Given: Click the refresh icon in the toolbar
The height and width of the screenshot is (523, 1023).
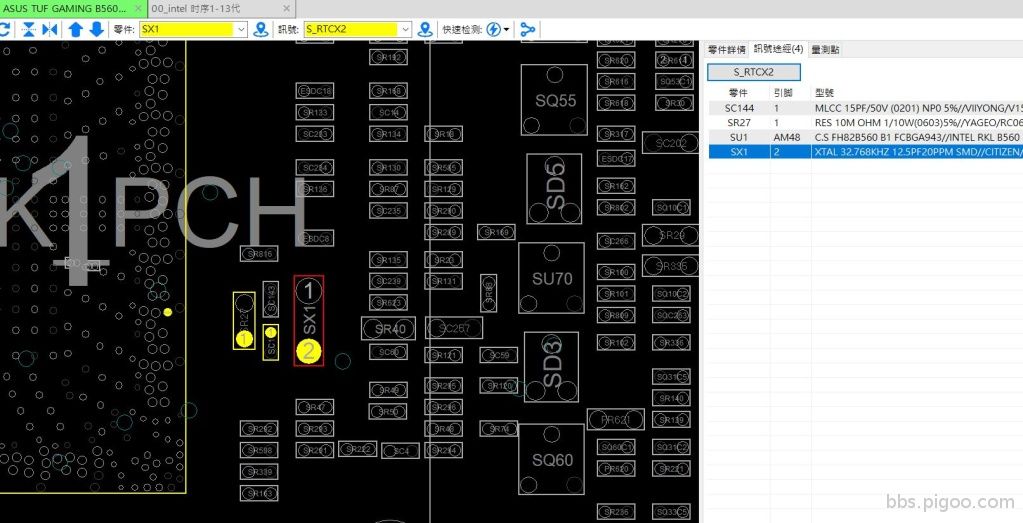Looking at the screenshot, I should (x=4, y=29).
